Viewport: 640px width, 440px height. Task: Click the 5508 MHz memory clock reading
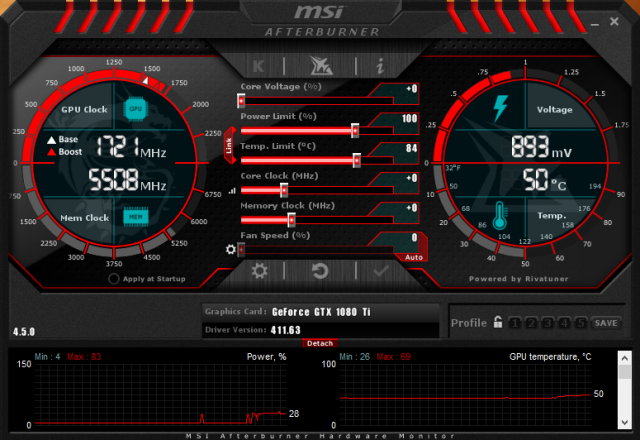coord(127,180)
